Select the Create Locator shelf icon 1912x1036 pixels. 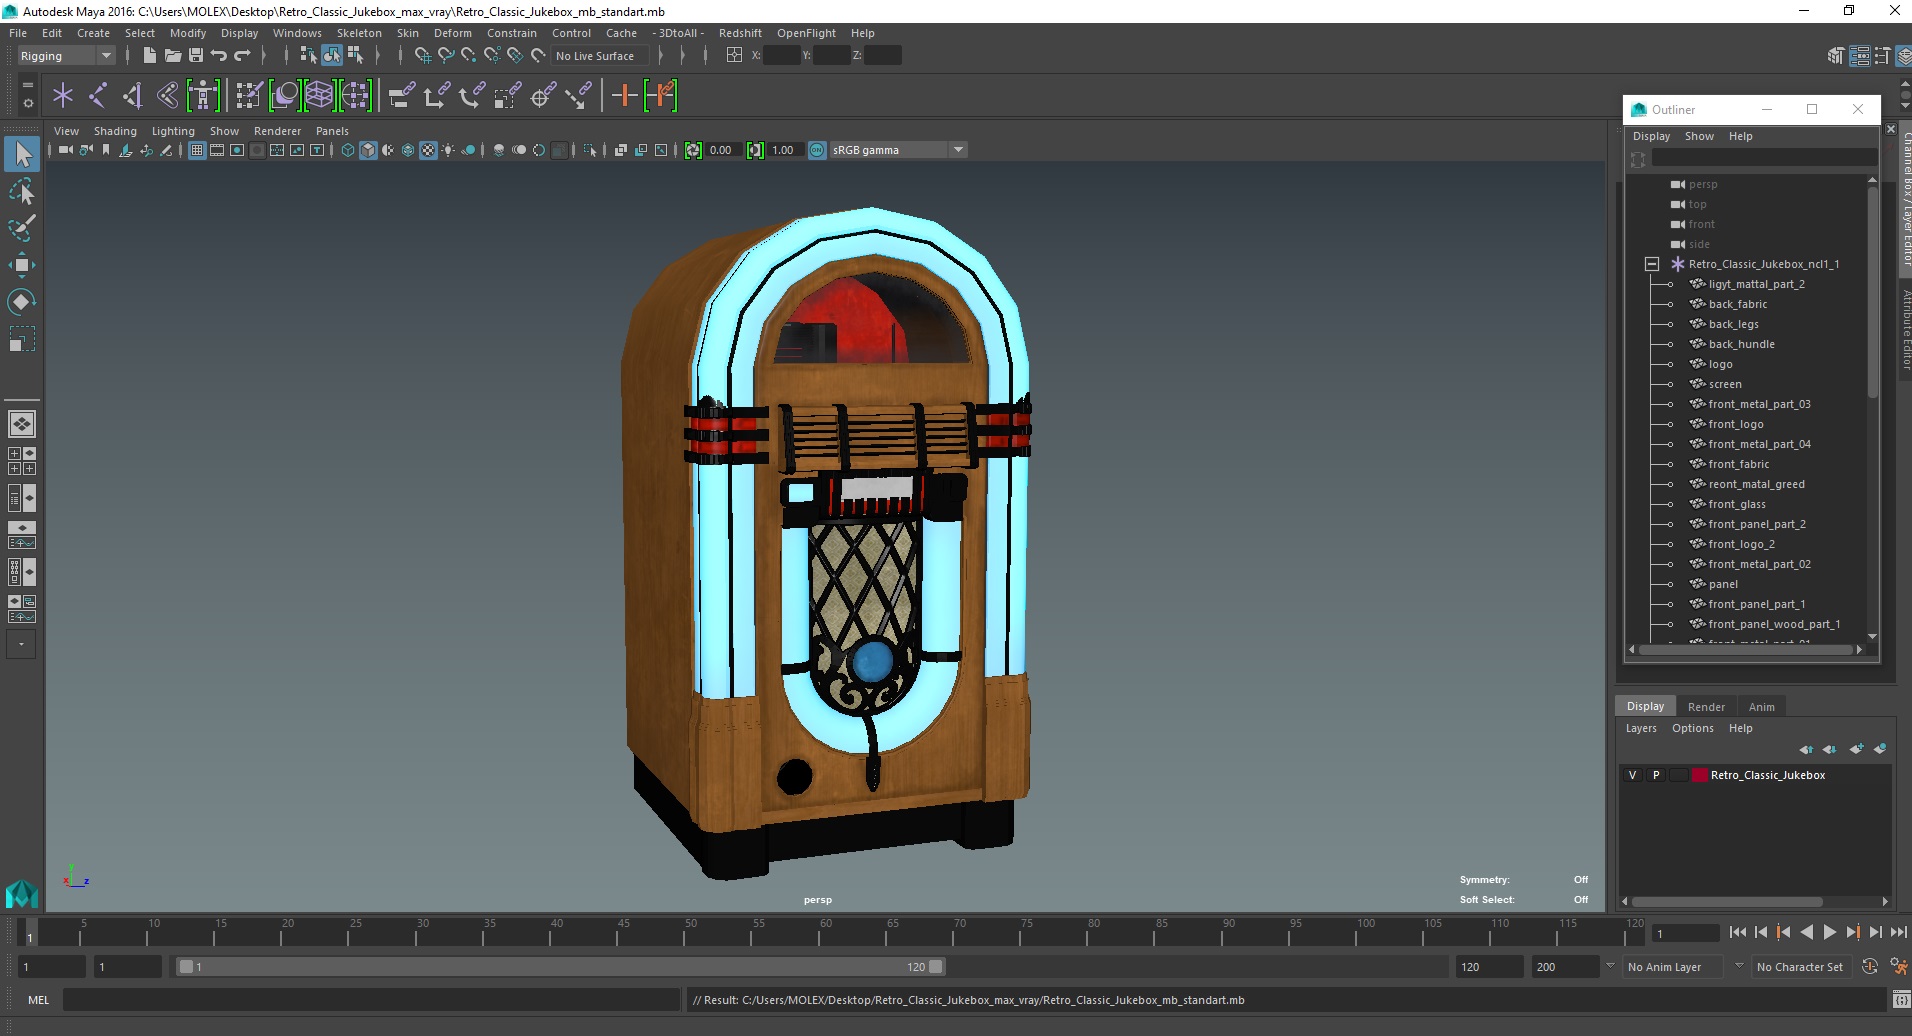point(63,96)
